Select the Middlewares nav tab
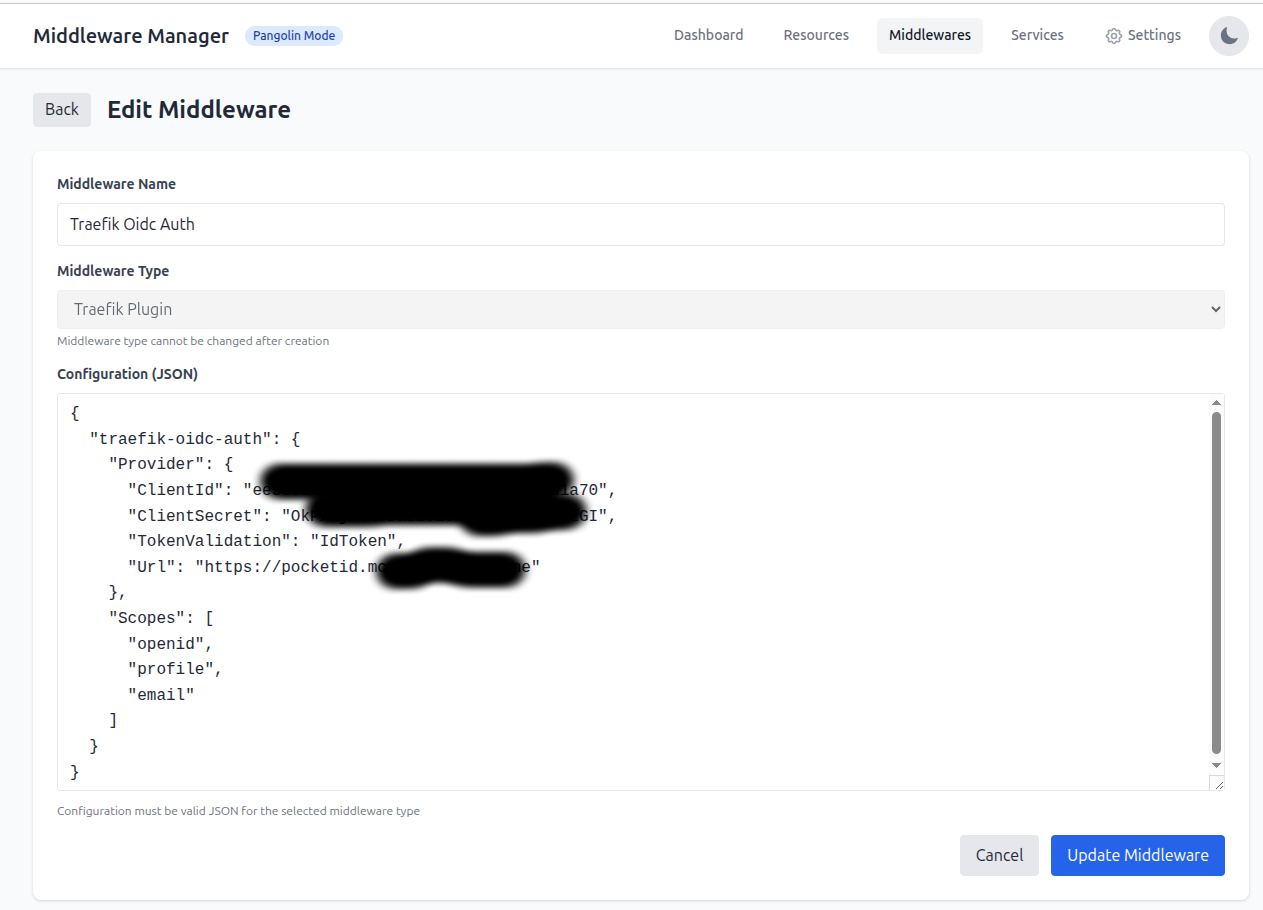Screen dimensions: 1263x910 (x=930, y=35)
